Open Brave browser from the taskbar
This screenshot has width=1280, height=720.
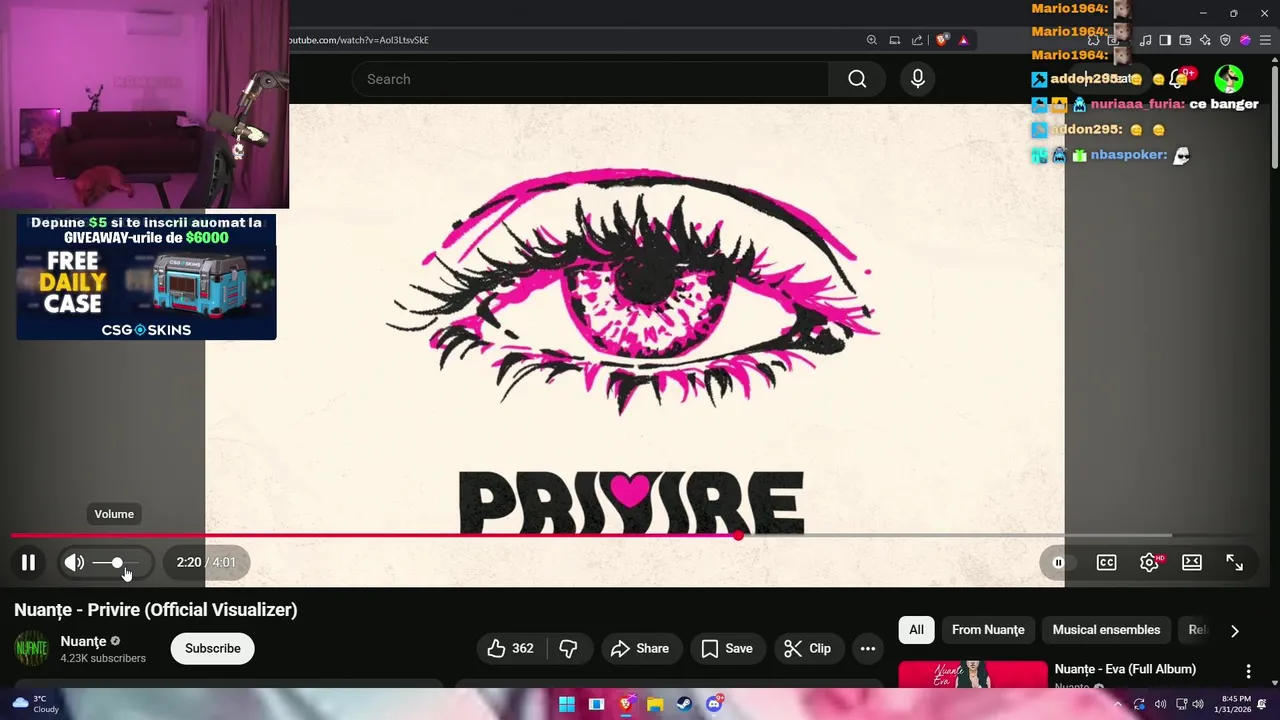point(626,704)
